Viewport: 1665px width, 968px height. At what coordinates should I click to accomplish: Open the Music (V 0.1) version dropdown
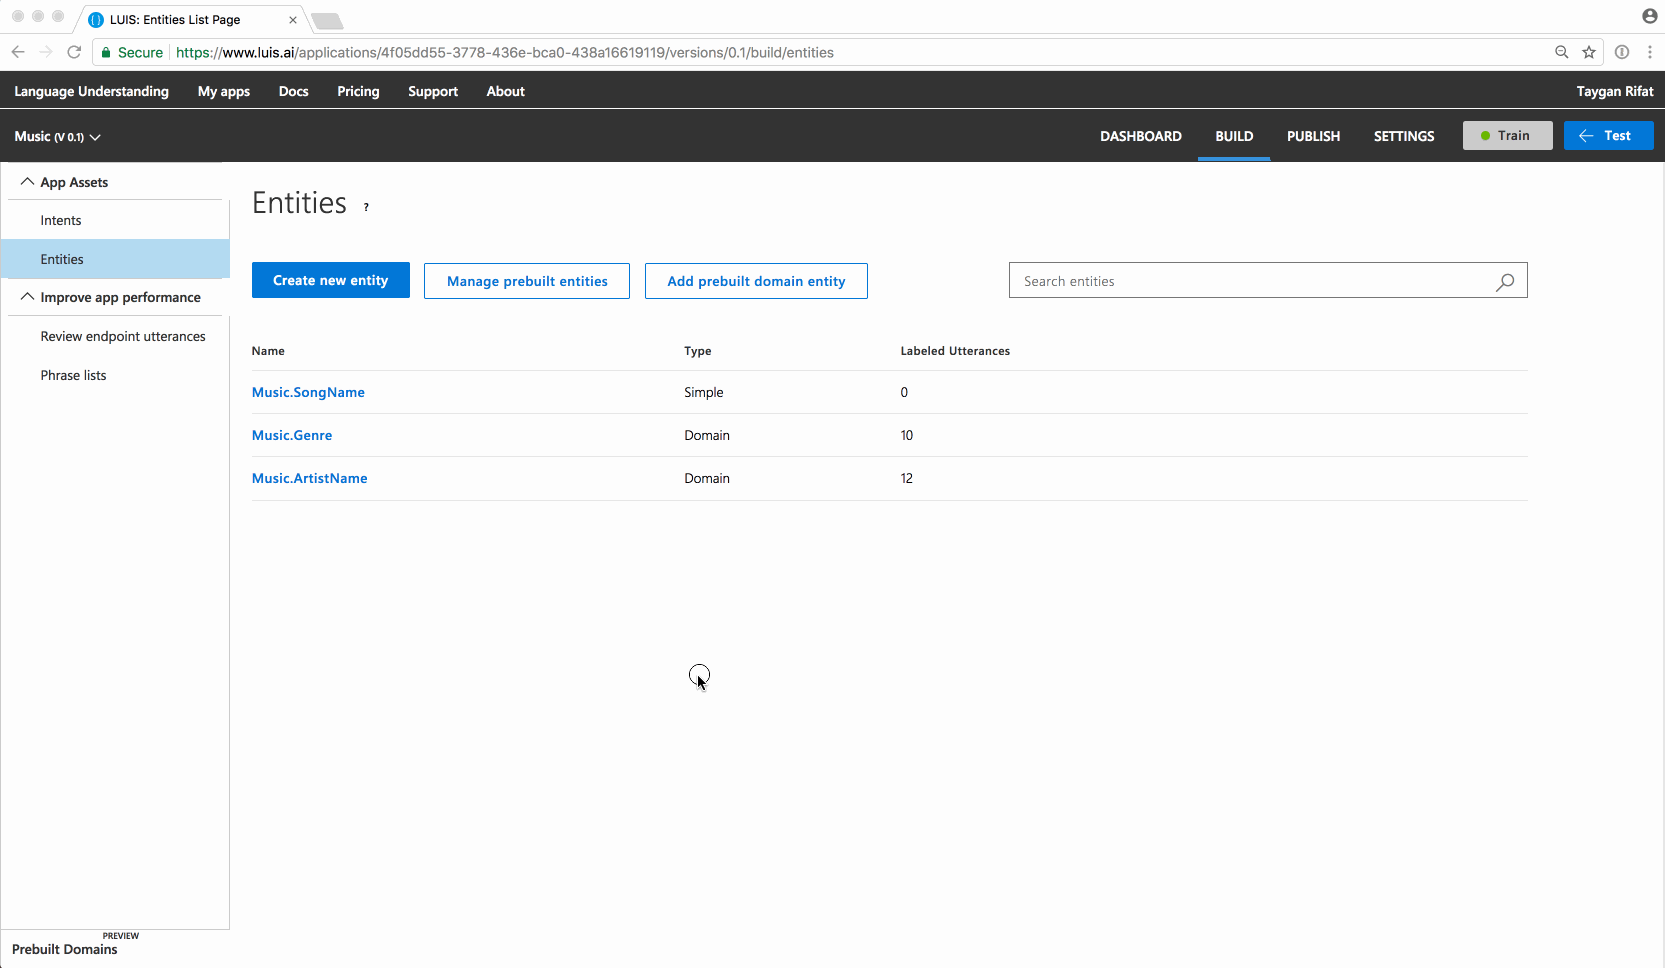(57, 137)
